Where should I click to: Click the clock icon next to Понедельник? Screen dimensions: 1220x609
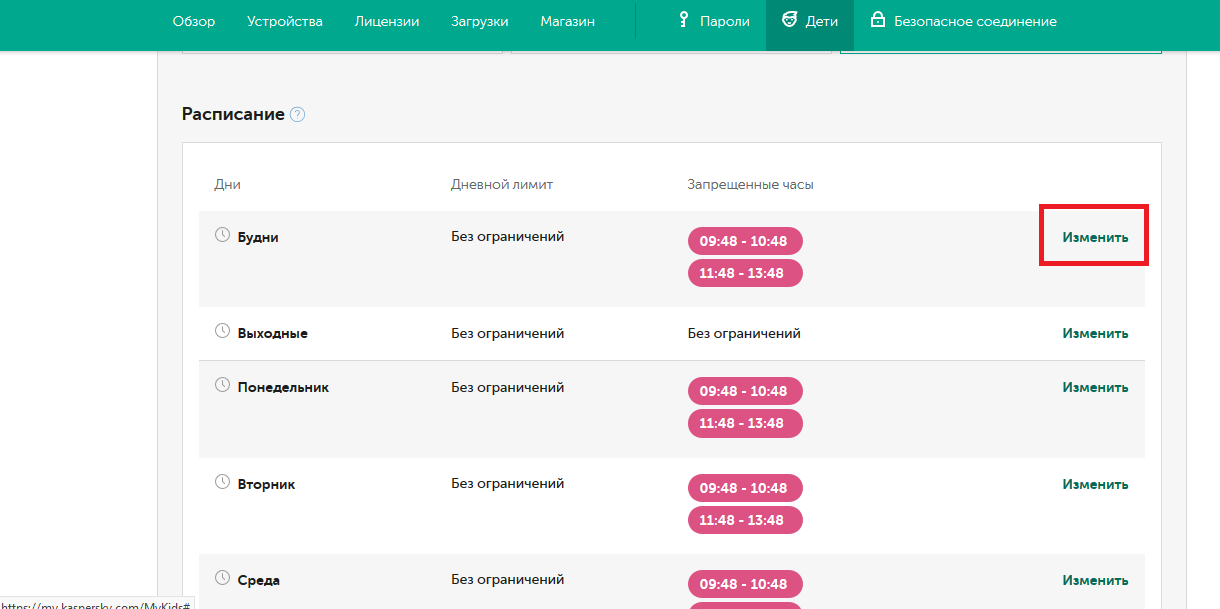click(x=223, y=385)
